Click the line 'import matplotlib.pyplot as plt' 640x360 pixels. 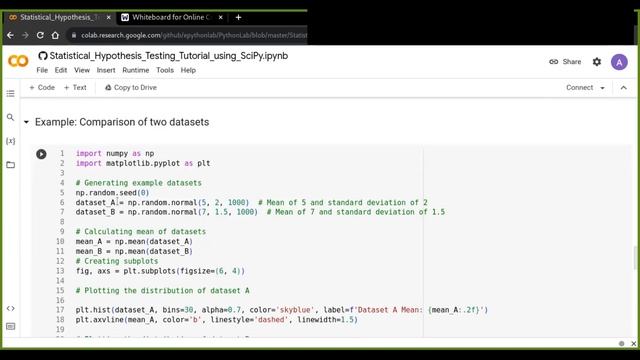pyautogui.click(x=143, y=163)
